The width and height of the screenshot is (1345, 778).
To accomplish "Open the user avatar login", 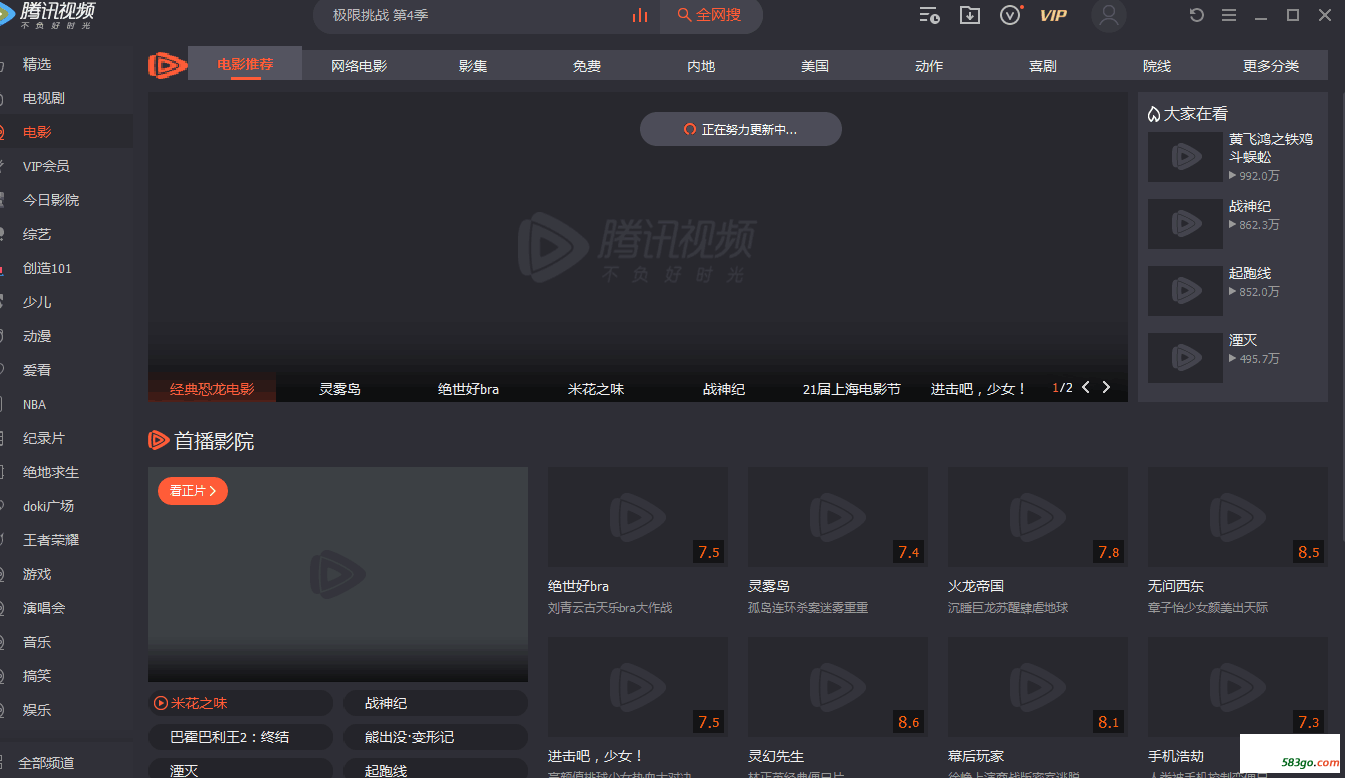I will (x=1109, y=15).
